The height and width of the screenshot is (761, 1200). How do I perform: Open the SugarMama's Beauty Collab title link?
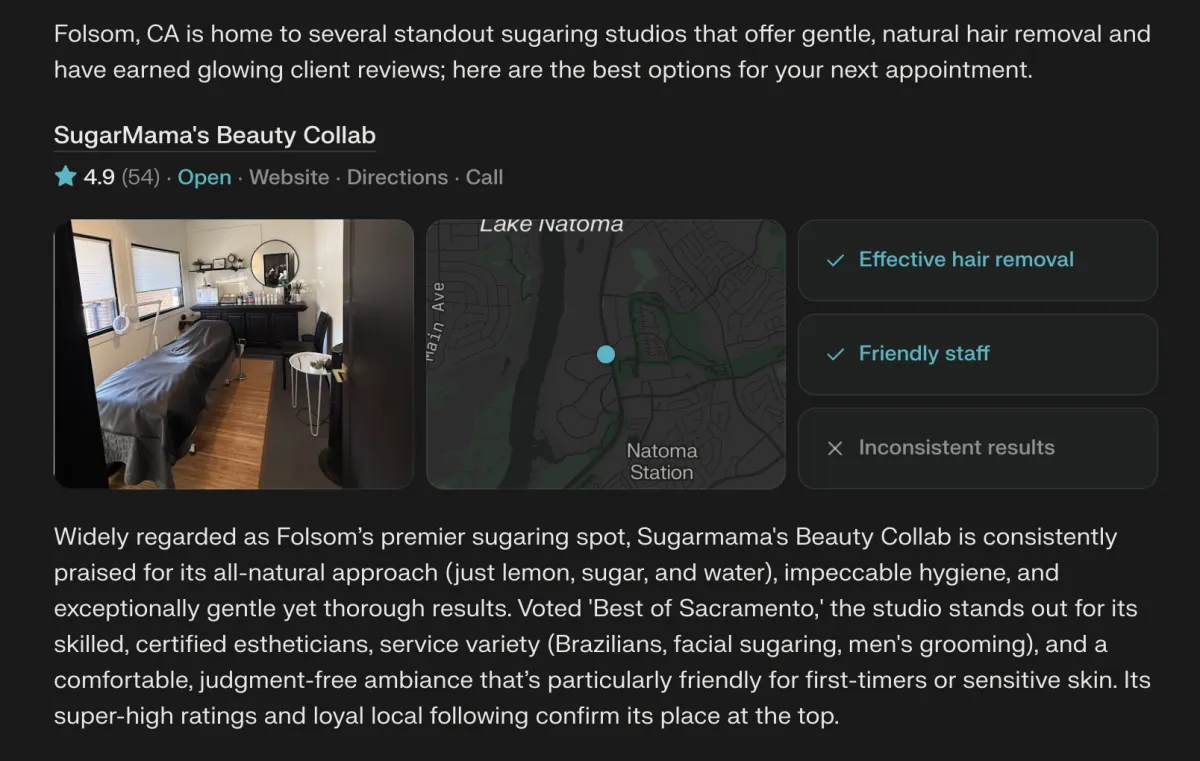[x=215, y=135]
